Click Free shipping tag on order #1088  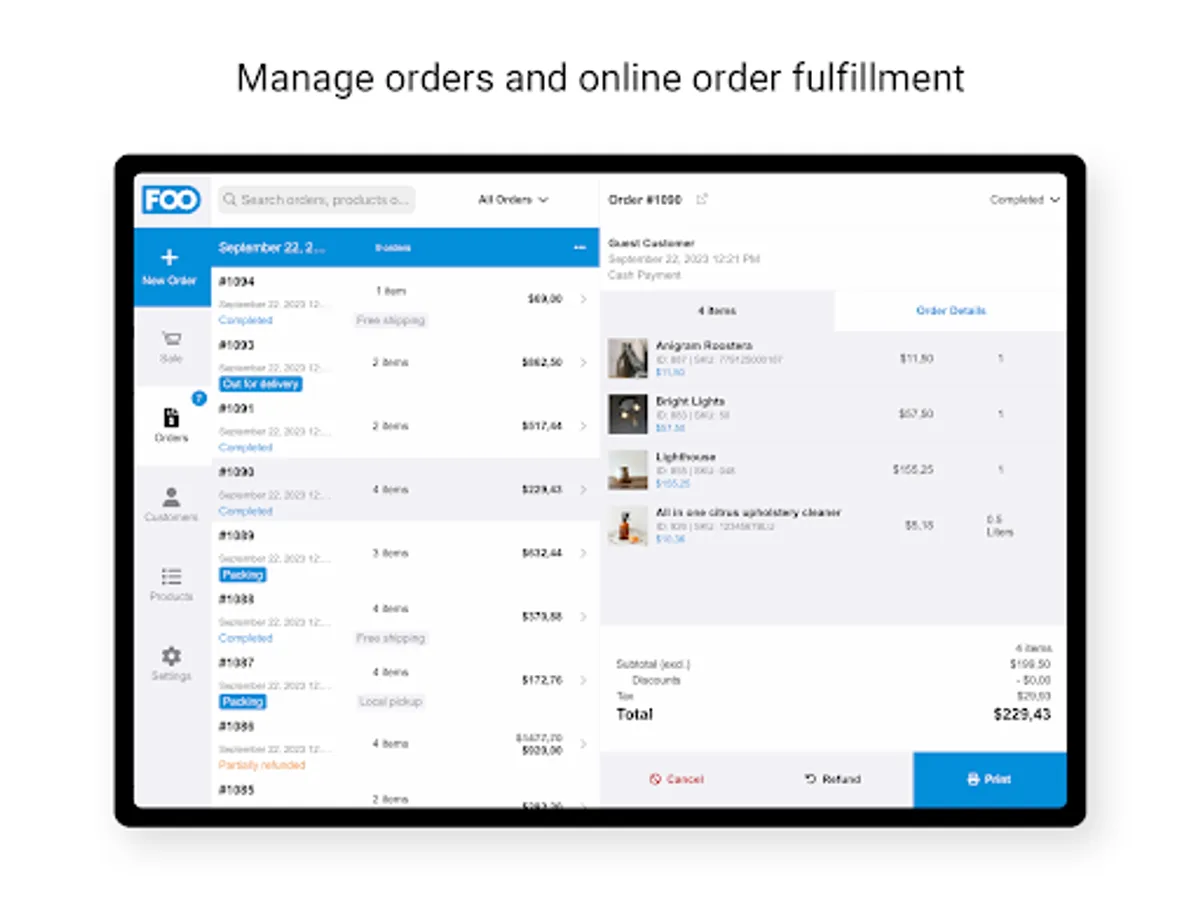coord(391,638)
